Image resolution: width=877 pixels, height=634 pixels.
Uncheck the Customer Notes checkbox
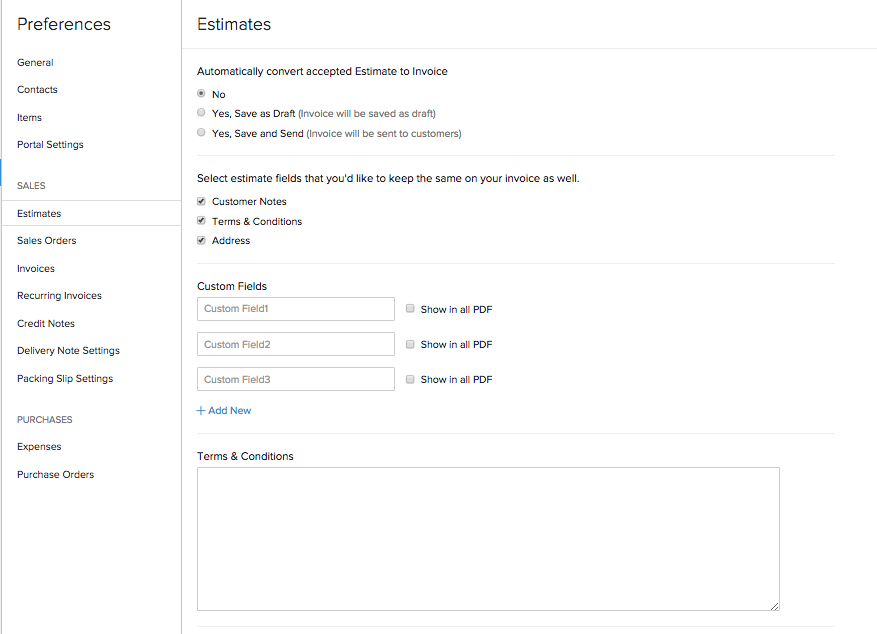tap(202, 201)
